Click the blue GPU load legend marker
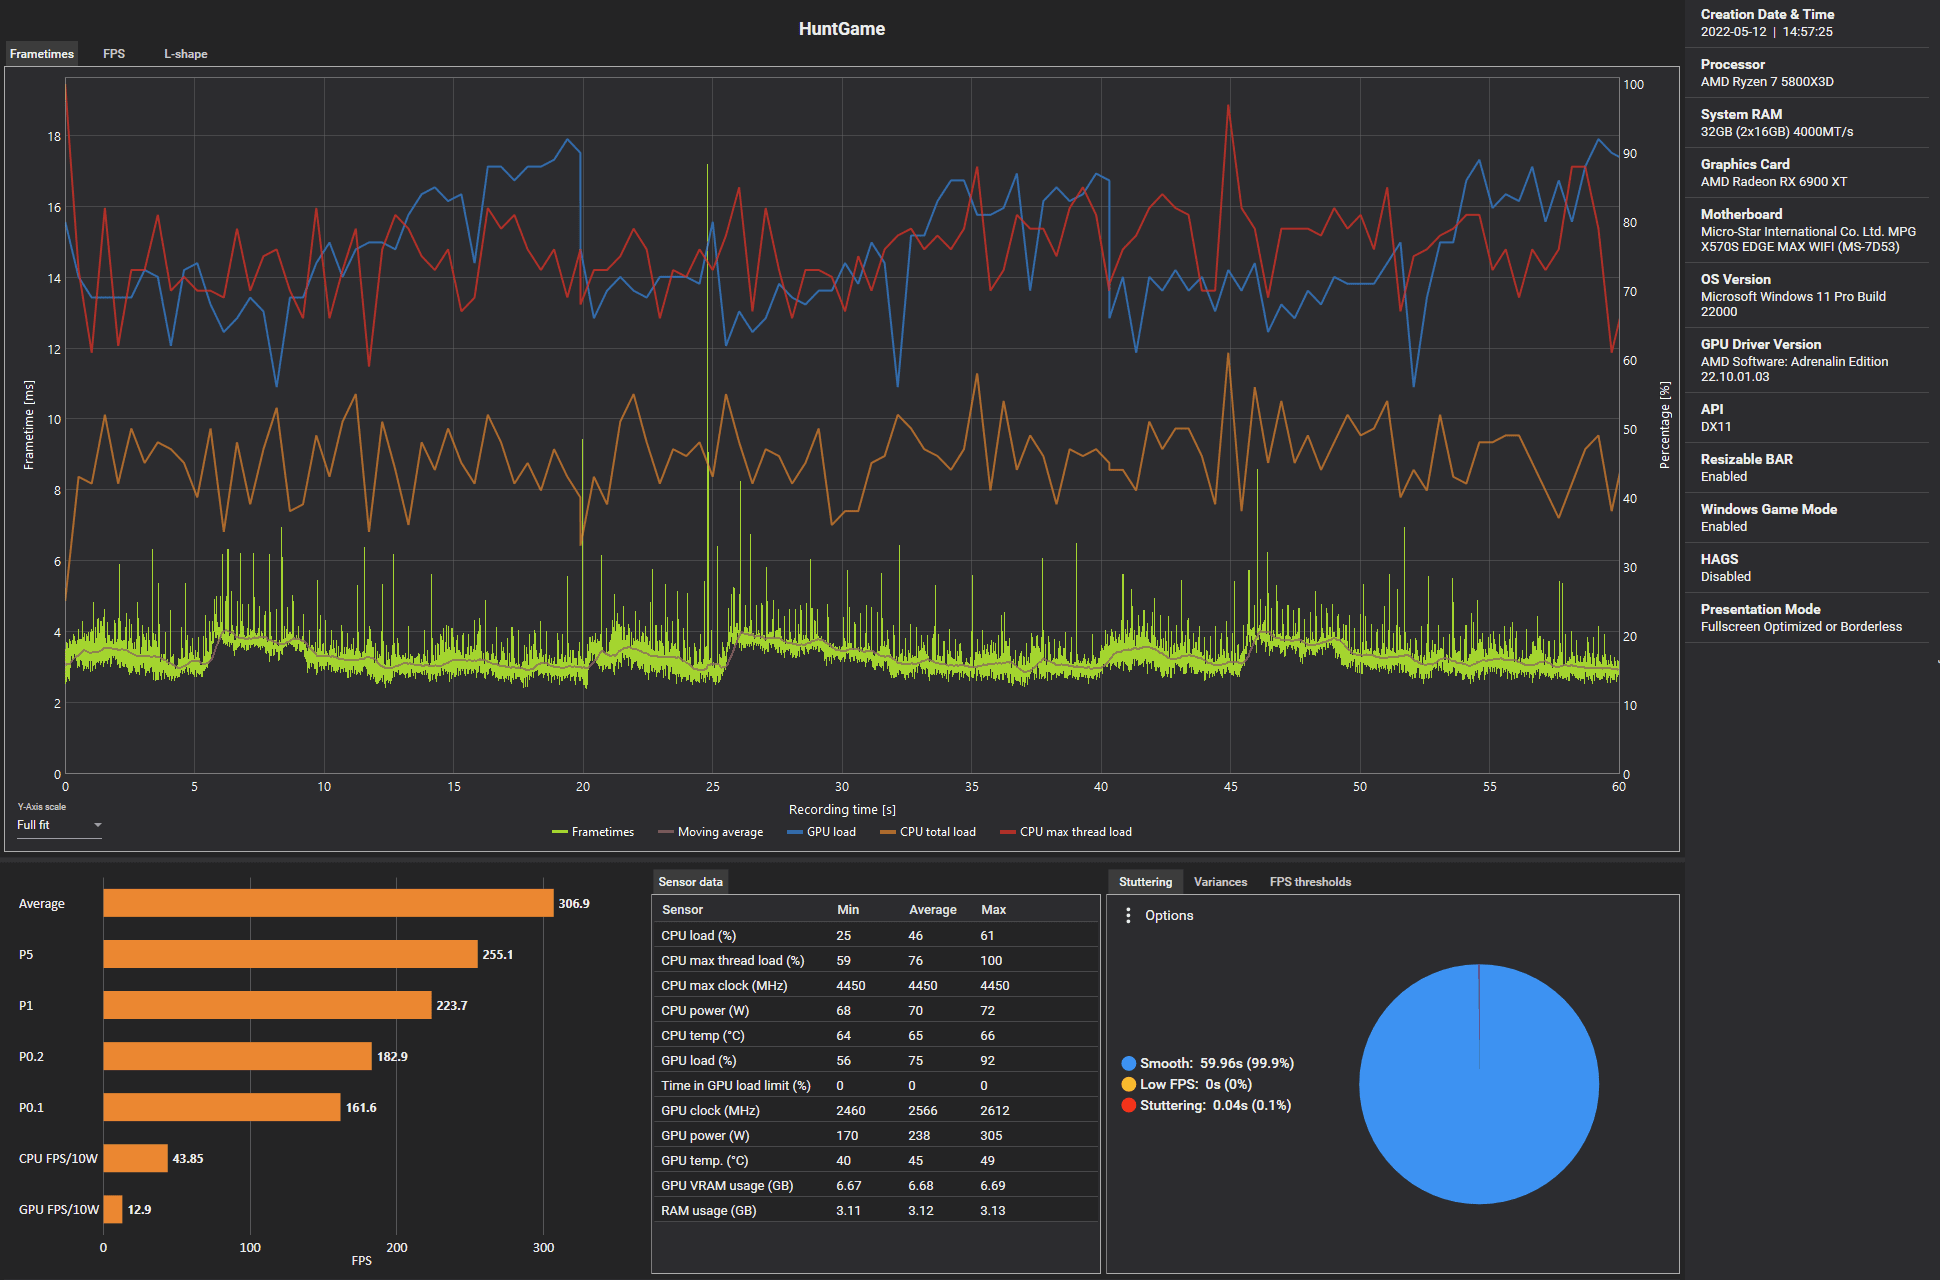Viewport: 1940px width, 1280px height. coord(795,832)
